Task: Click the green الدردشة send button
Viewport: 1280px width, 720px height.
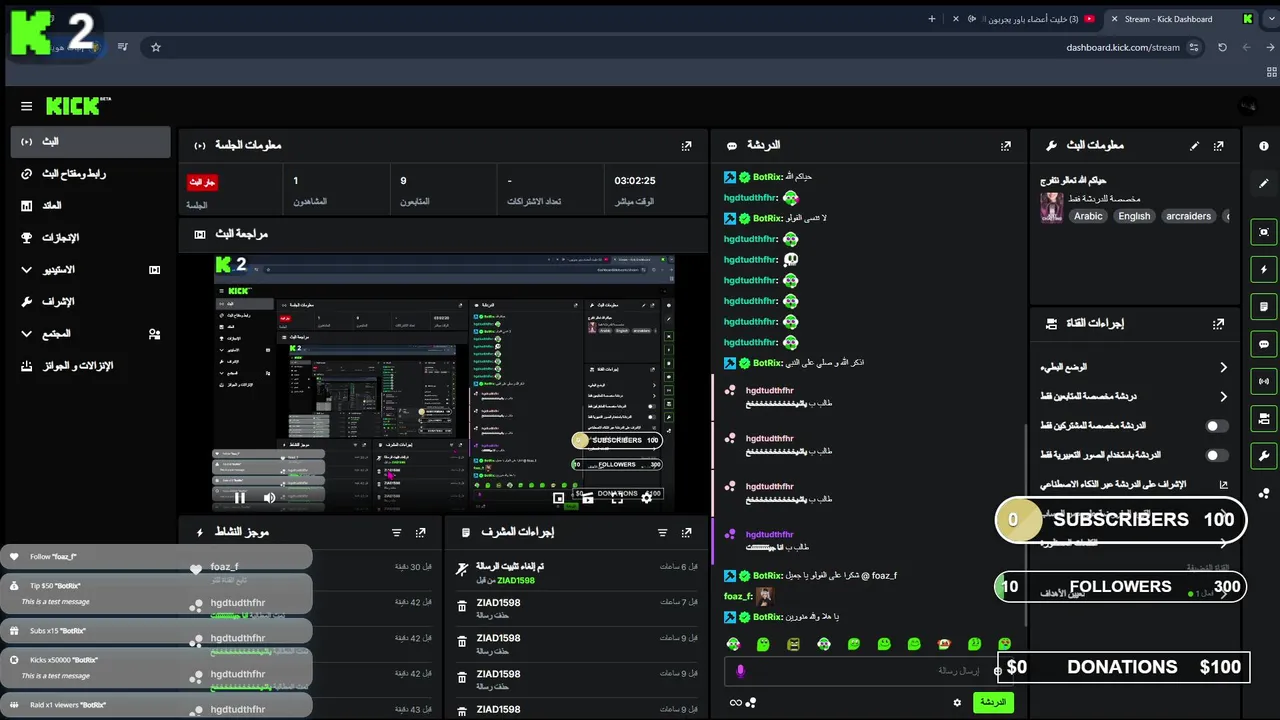Action: click(x=993, y=703)
